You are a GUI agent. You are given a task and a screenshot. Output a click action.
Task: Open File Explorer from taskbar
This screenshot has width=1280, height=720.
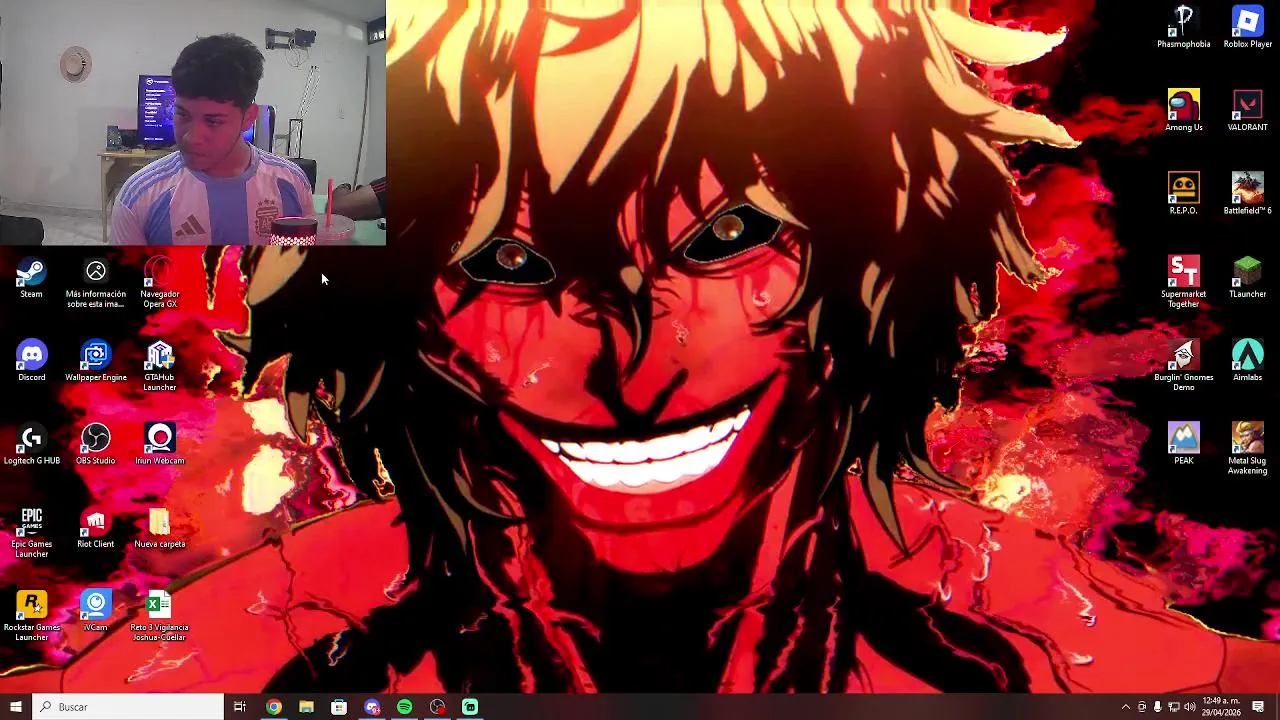pyautogui.click(x=306, y=707)
